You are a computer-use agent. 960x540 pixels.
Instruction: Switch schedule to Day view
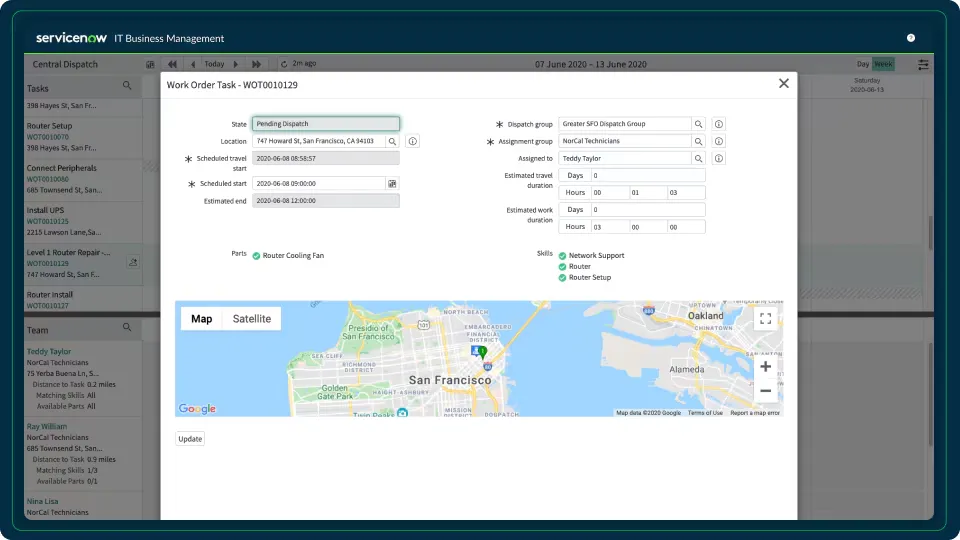863,64
